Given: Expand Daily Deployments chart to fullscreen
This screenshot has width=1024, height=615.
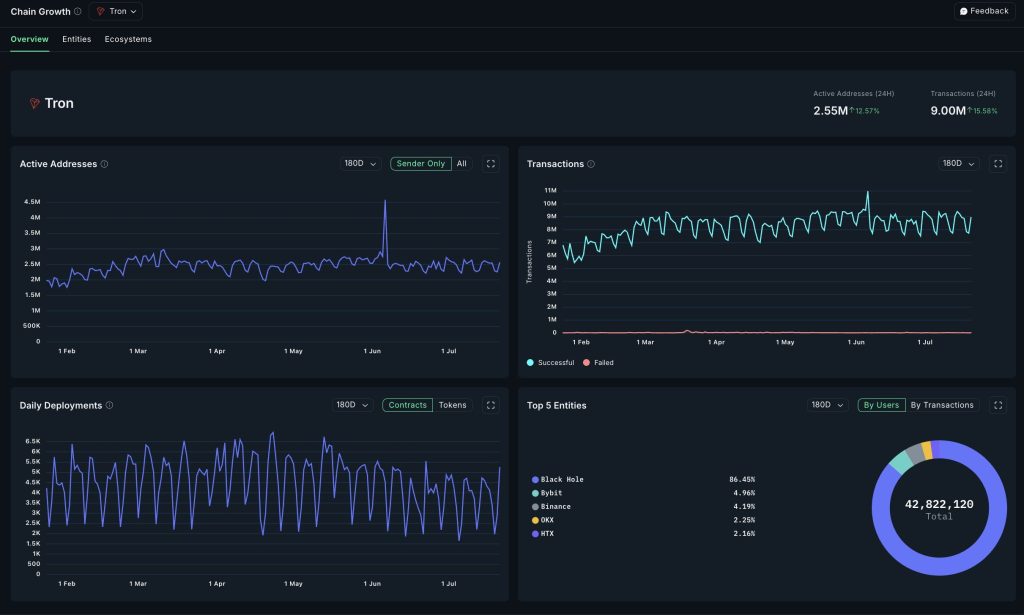Looking at the screenshot, I should click(490, 405).
